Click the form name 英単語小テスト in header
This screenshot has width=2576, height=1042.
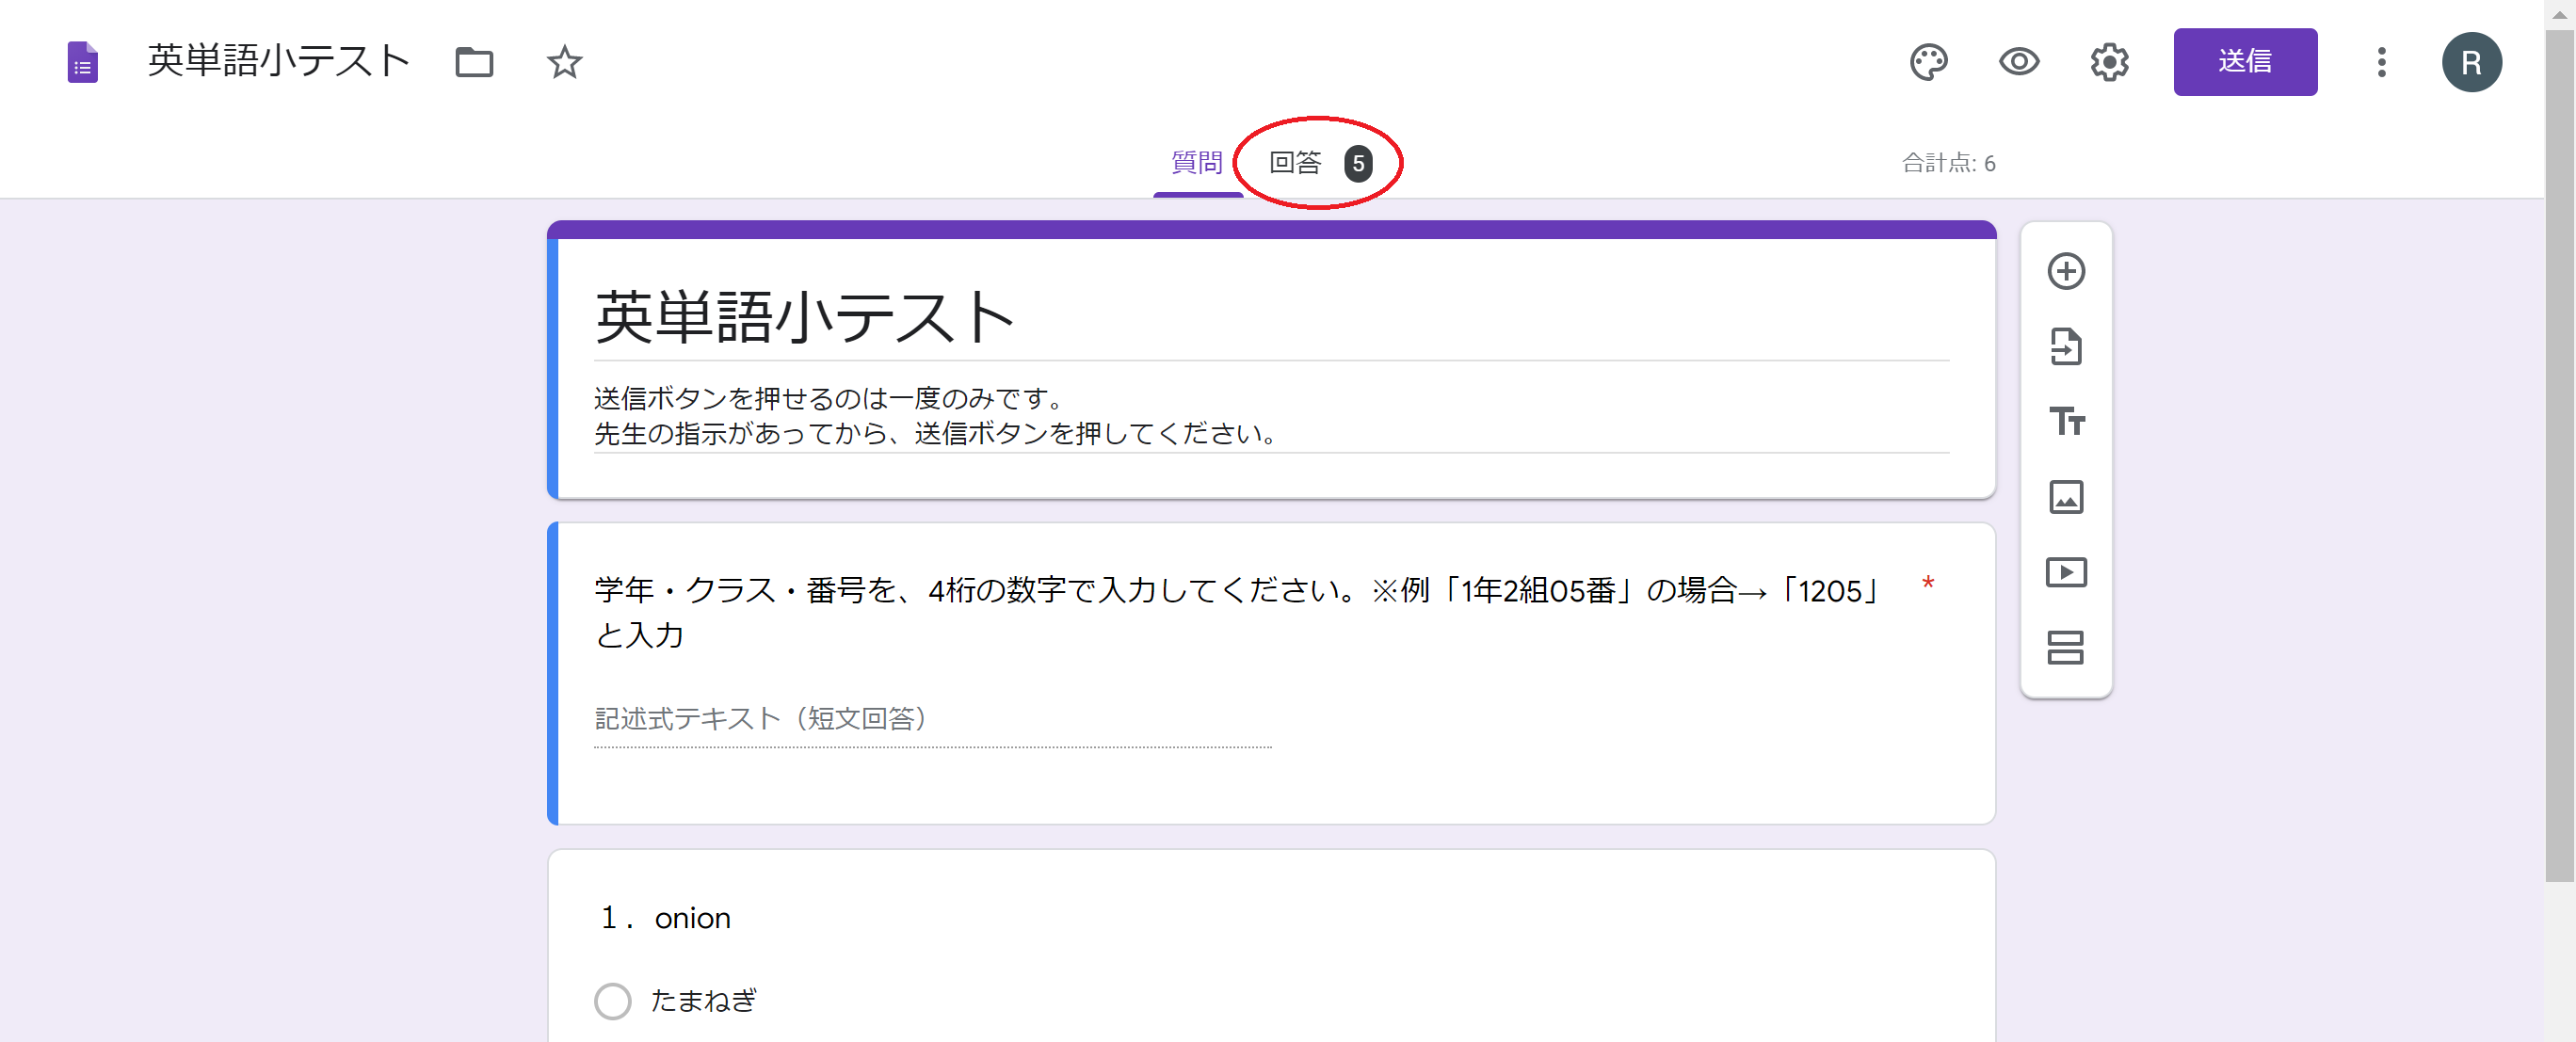pyautogui.click(x=279, y=62)
